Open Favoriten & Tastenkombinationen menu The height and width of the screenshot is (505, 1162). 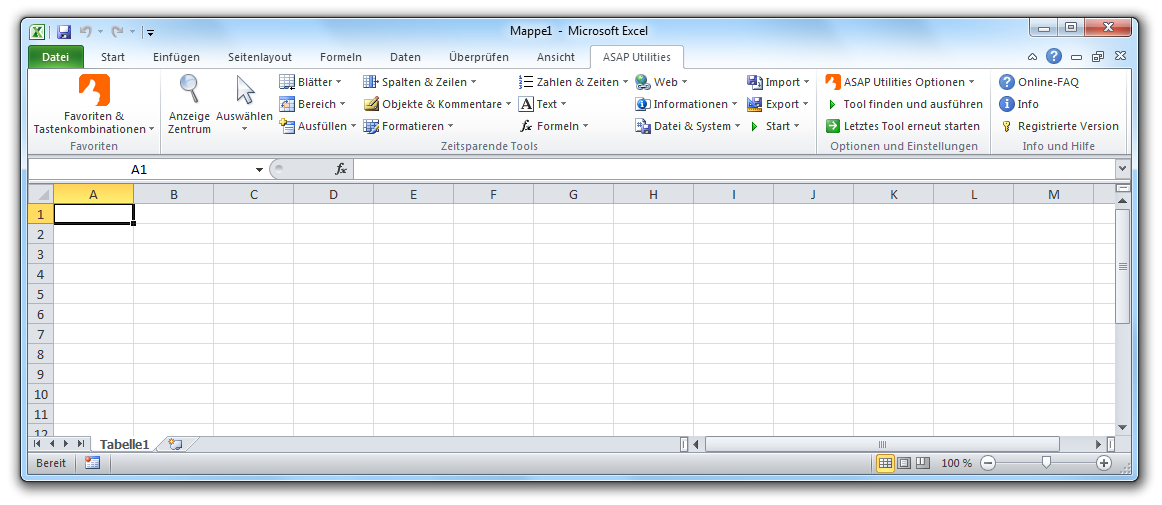94,105
